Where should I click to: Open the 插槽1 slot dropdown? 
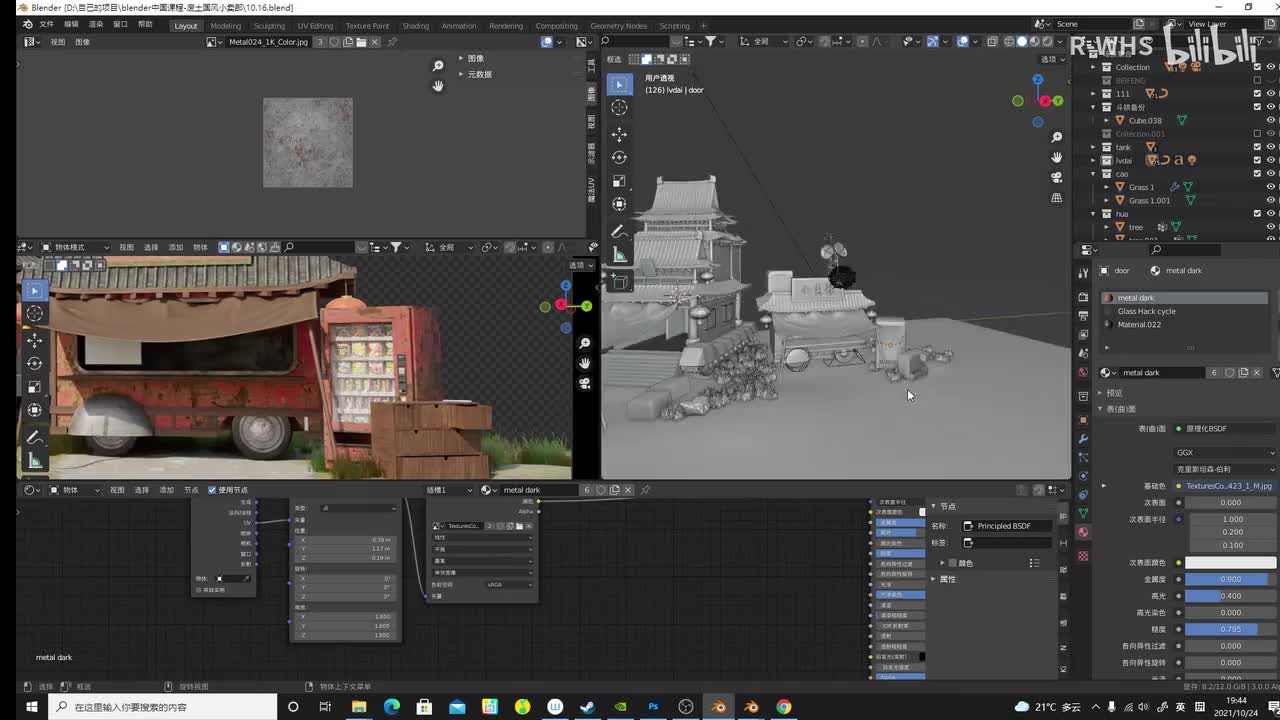point(449,490)
